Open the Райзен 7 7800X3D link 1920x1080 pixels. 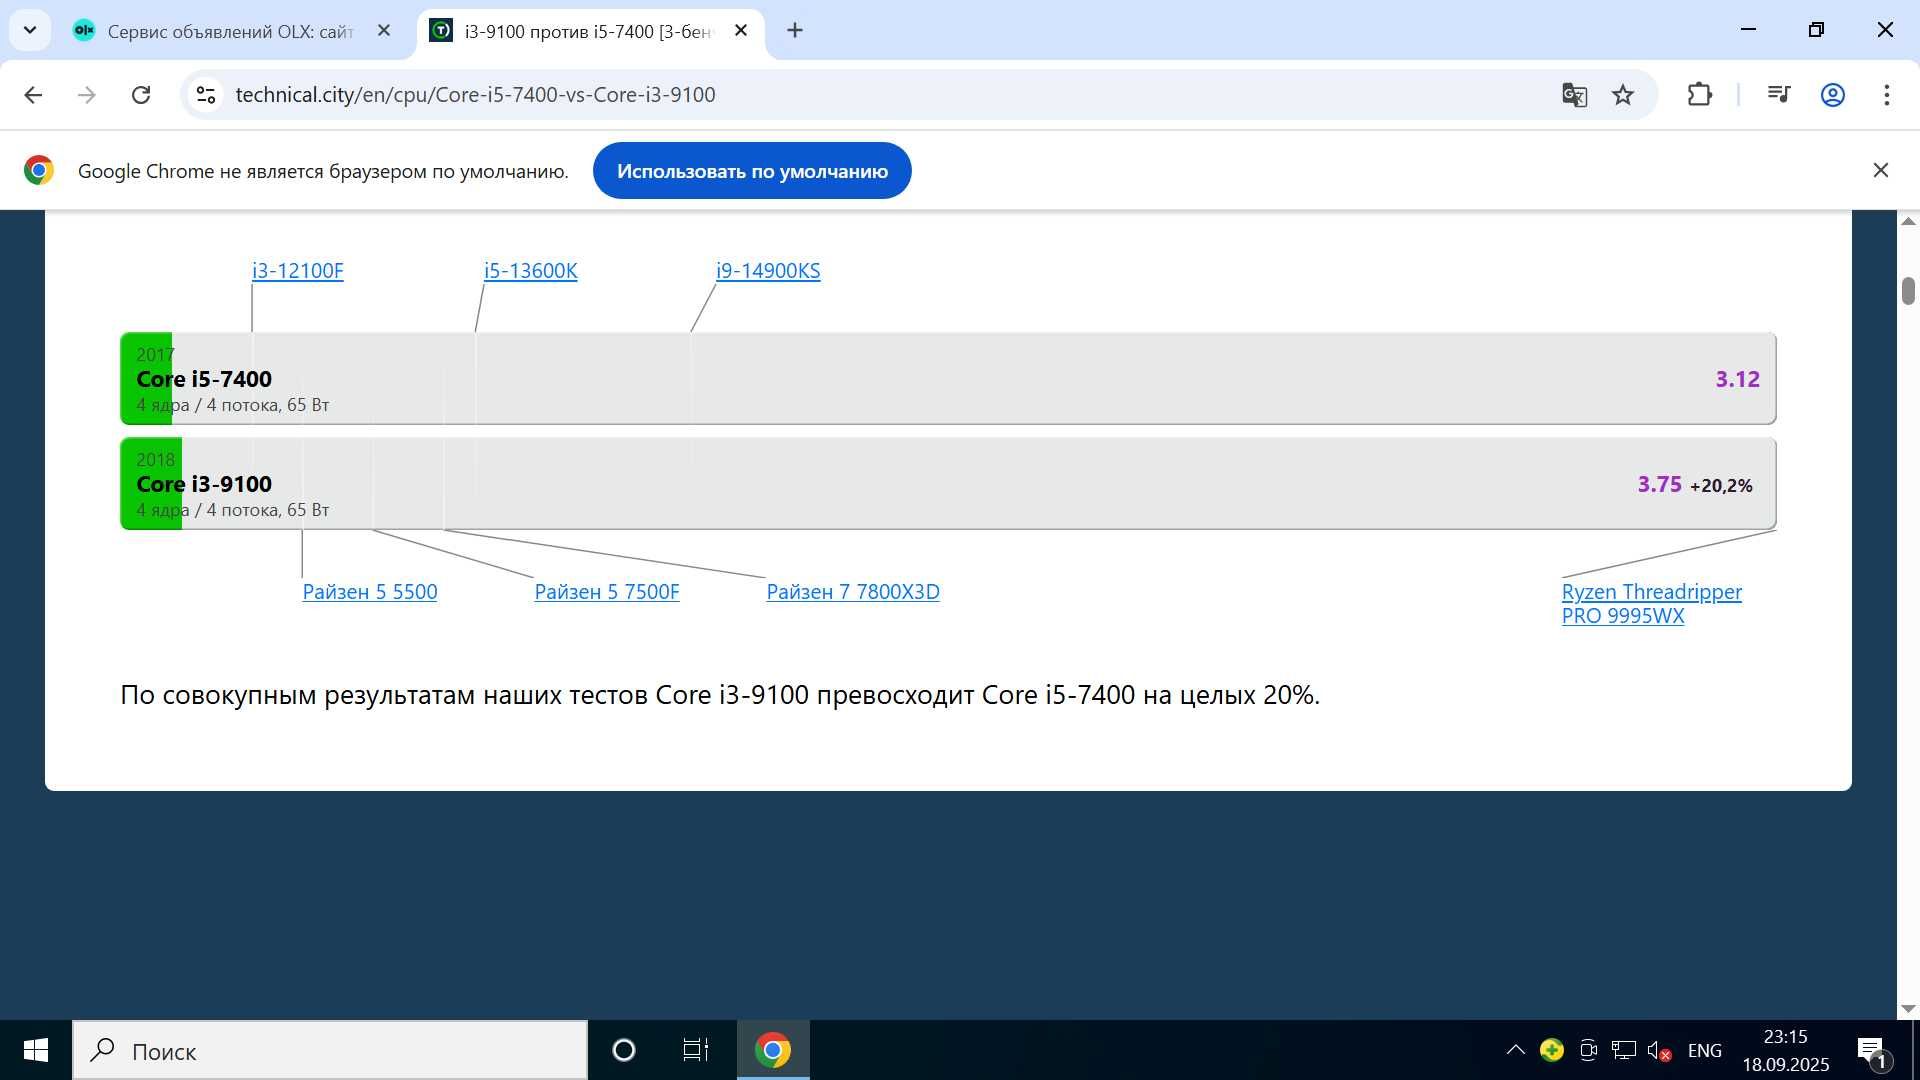[853, 592]
